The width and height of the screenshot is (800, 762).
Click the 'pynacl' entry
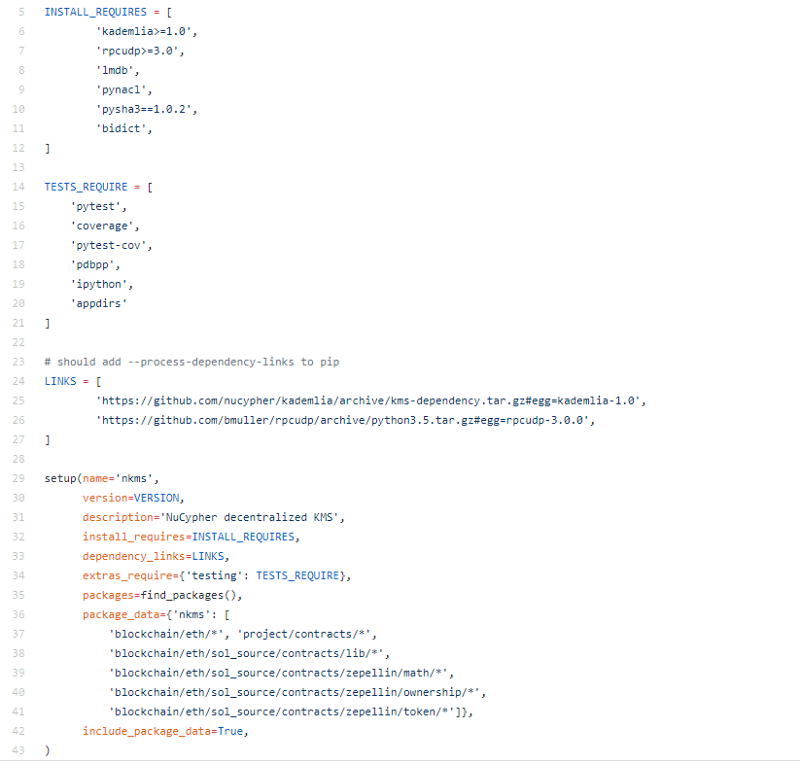121,90
